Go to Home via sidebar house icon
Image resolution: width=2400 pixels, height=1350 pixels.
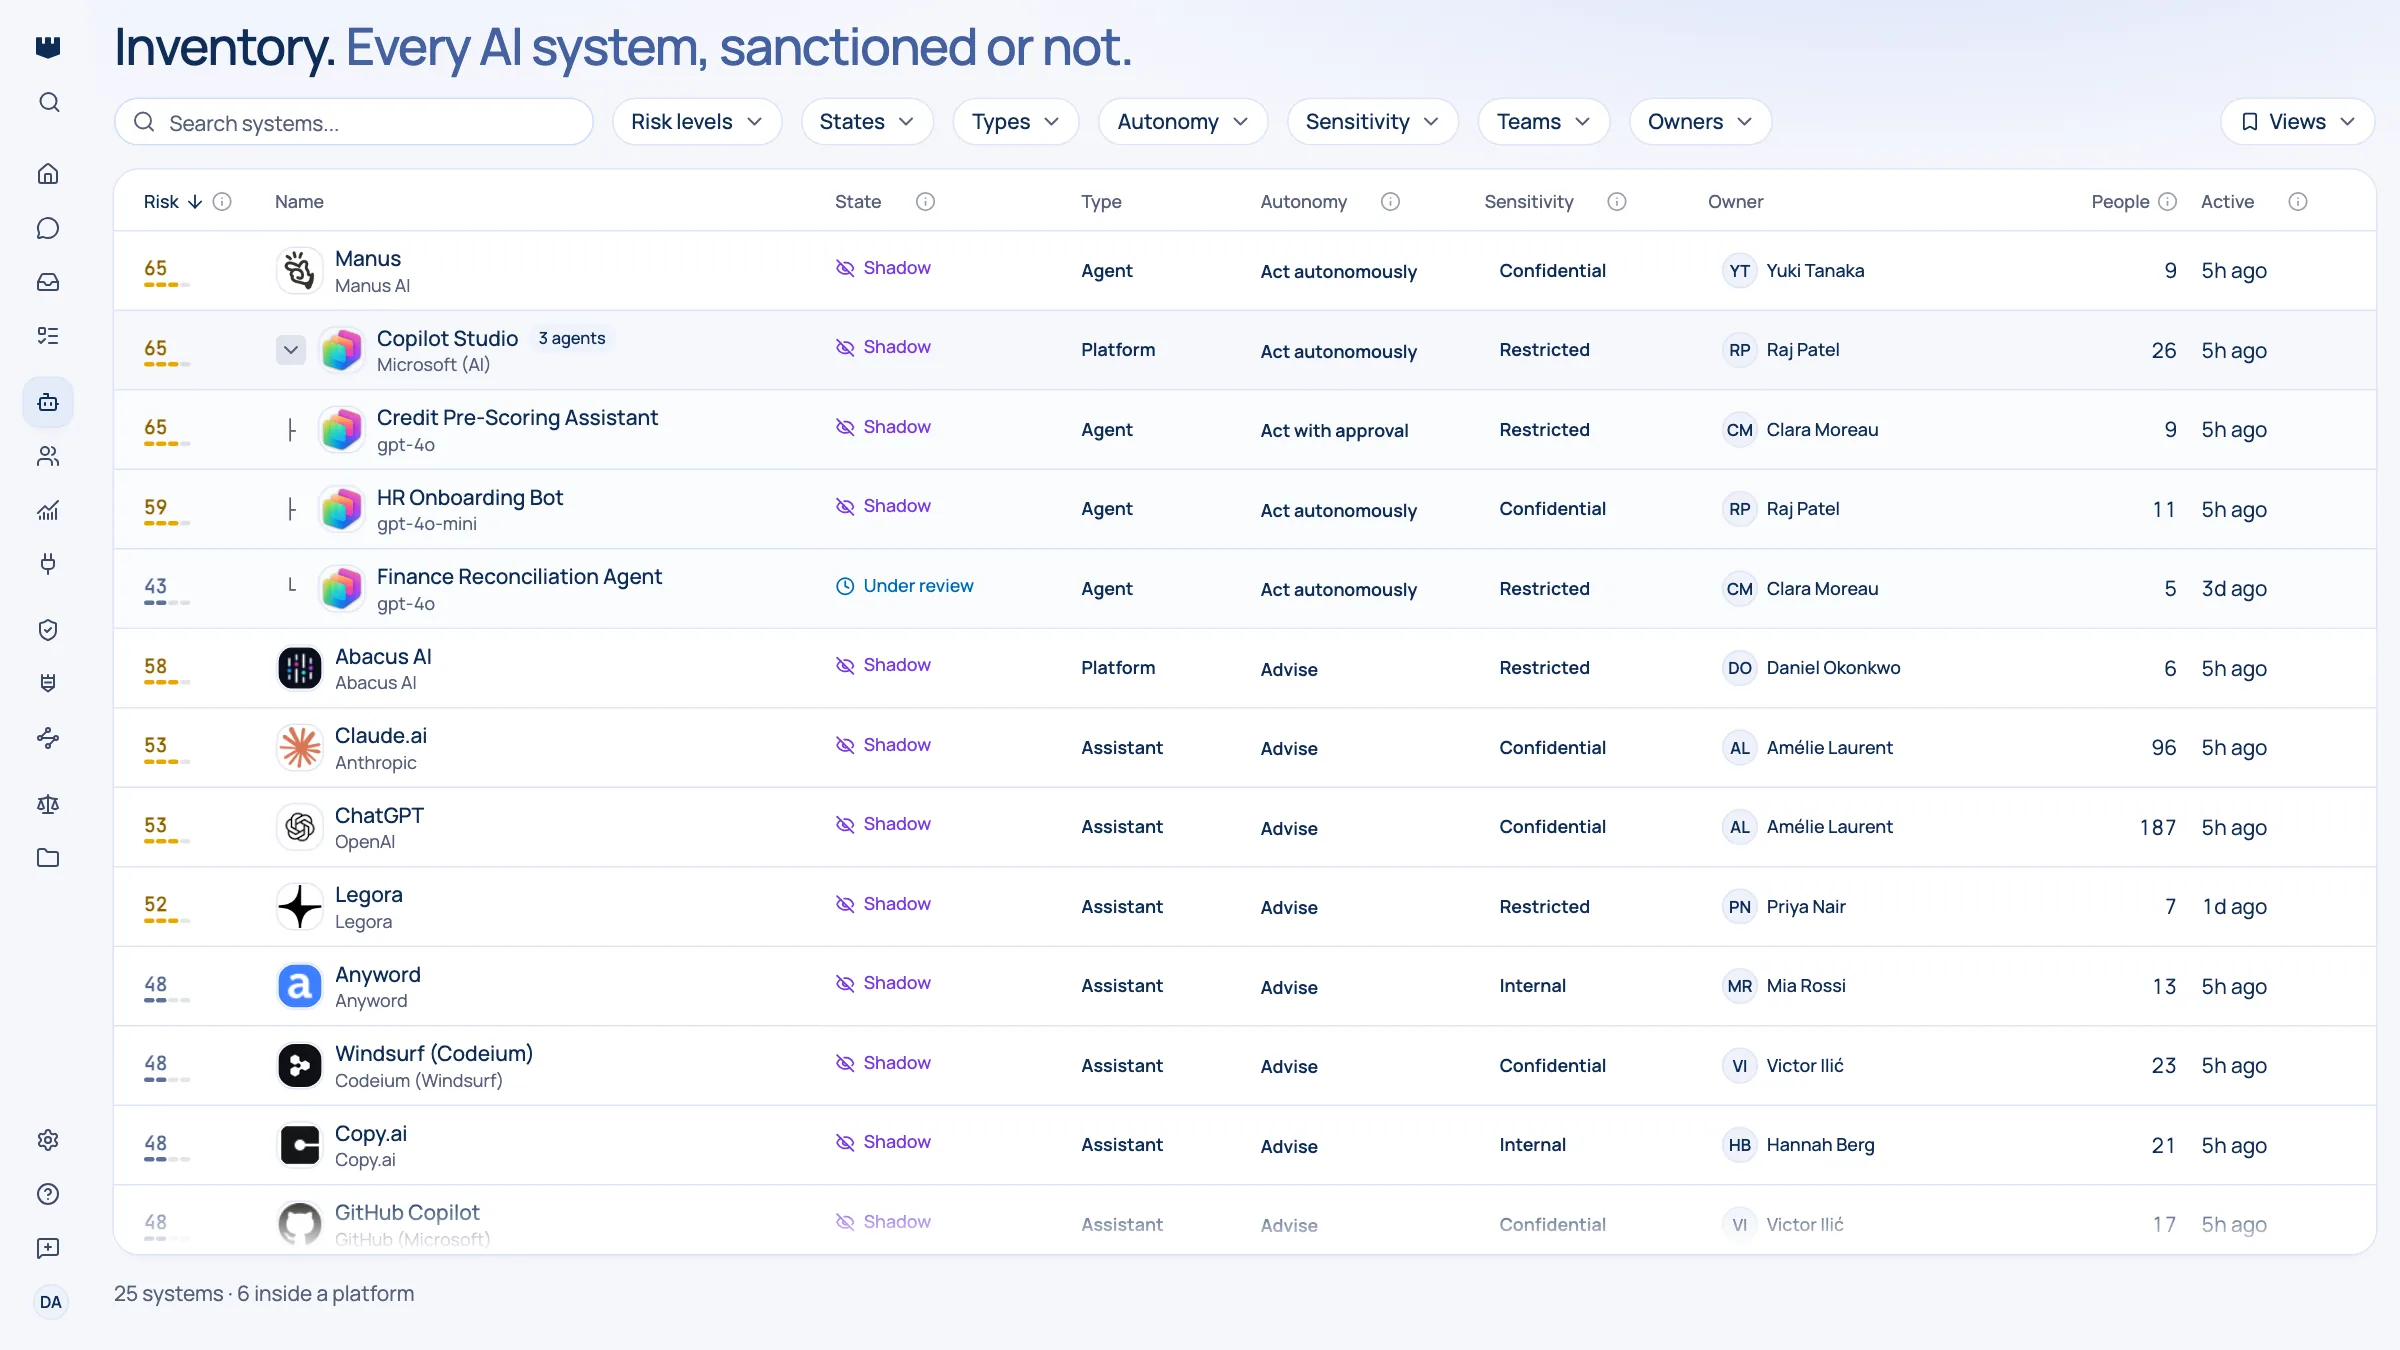[48, 174]
